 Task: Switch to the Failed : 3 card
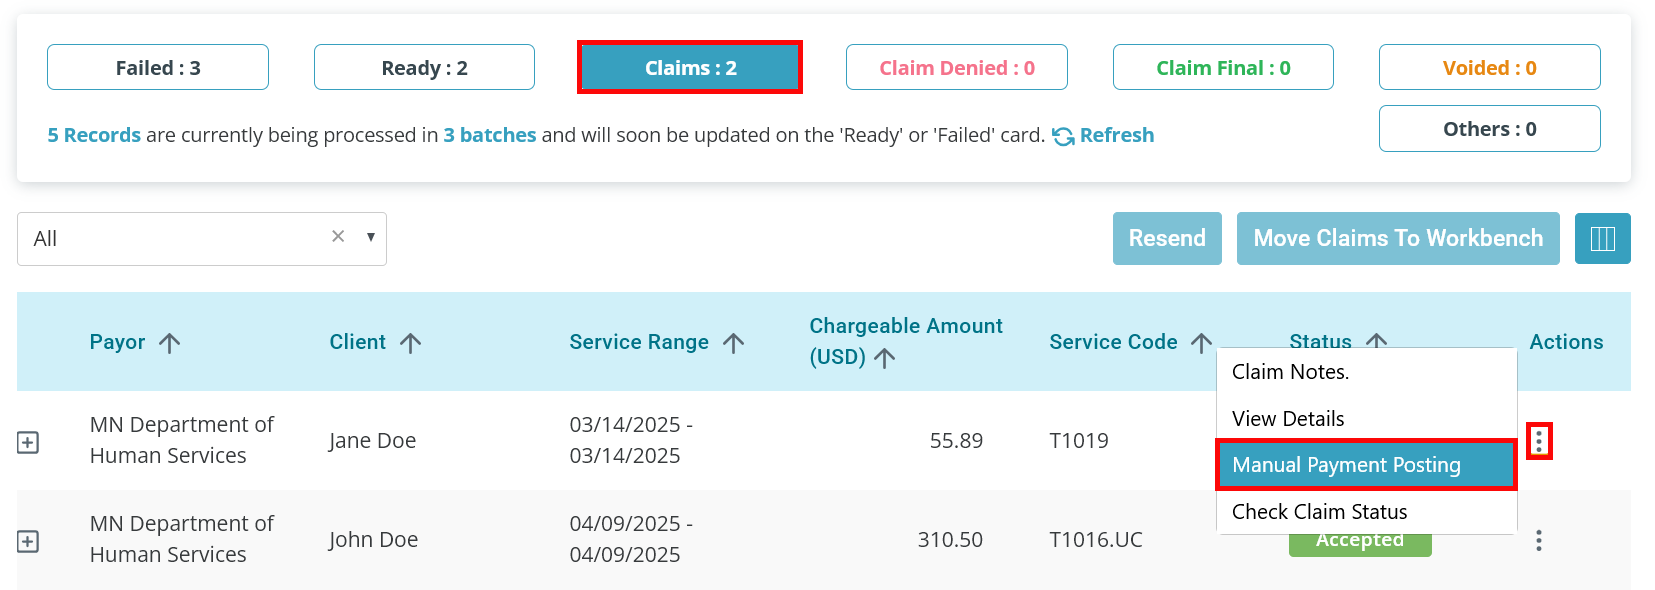pyautogui.click(x=158, y=68)
